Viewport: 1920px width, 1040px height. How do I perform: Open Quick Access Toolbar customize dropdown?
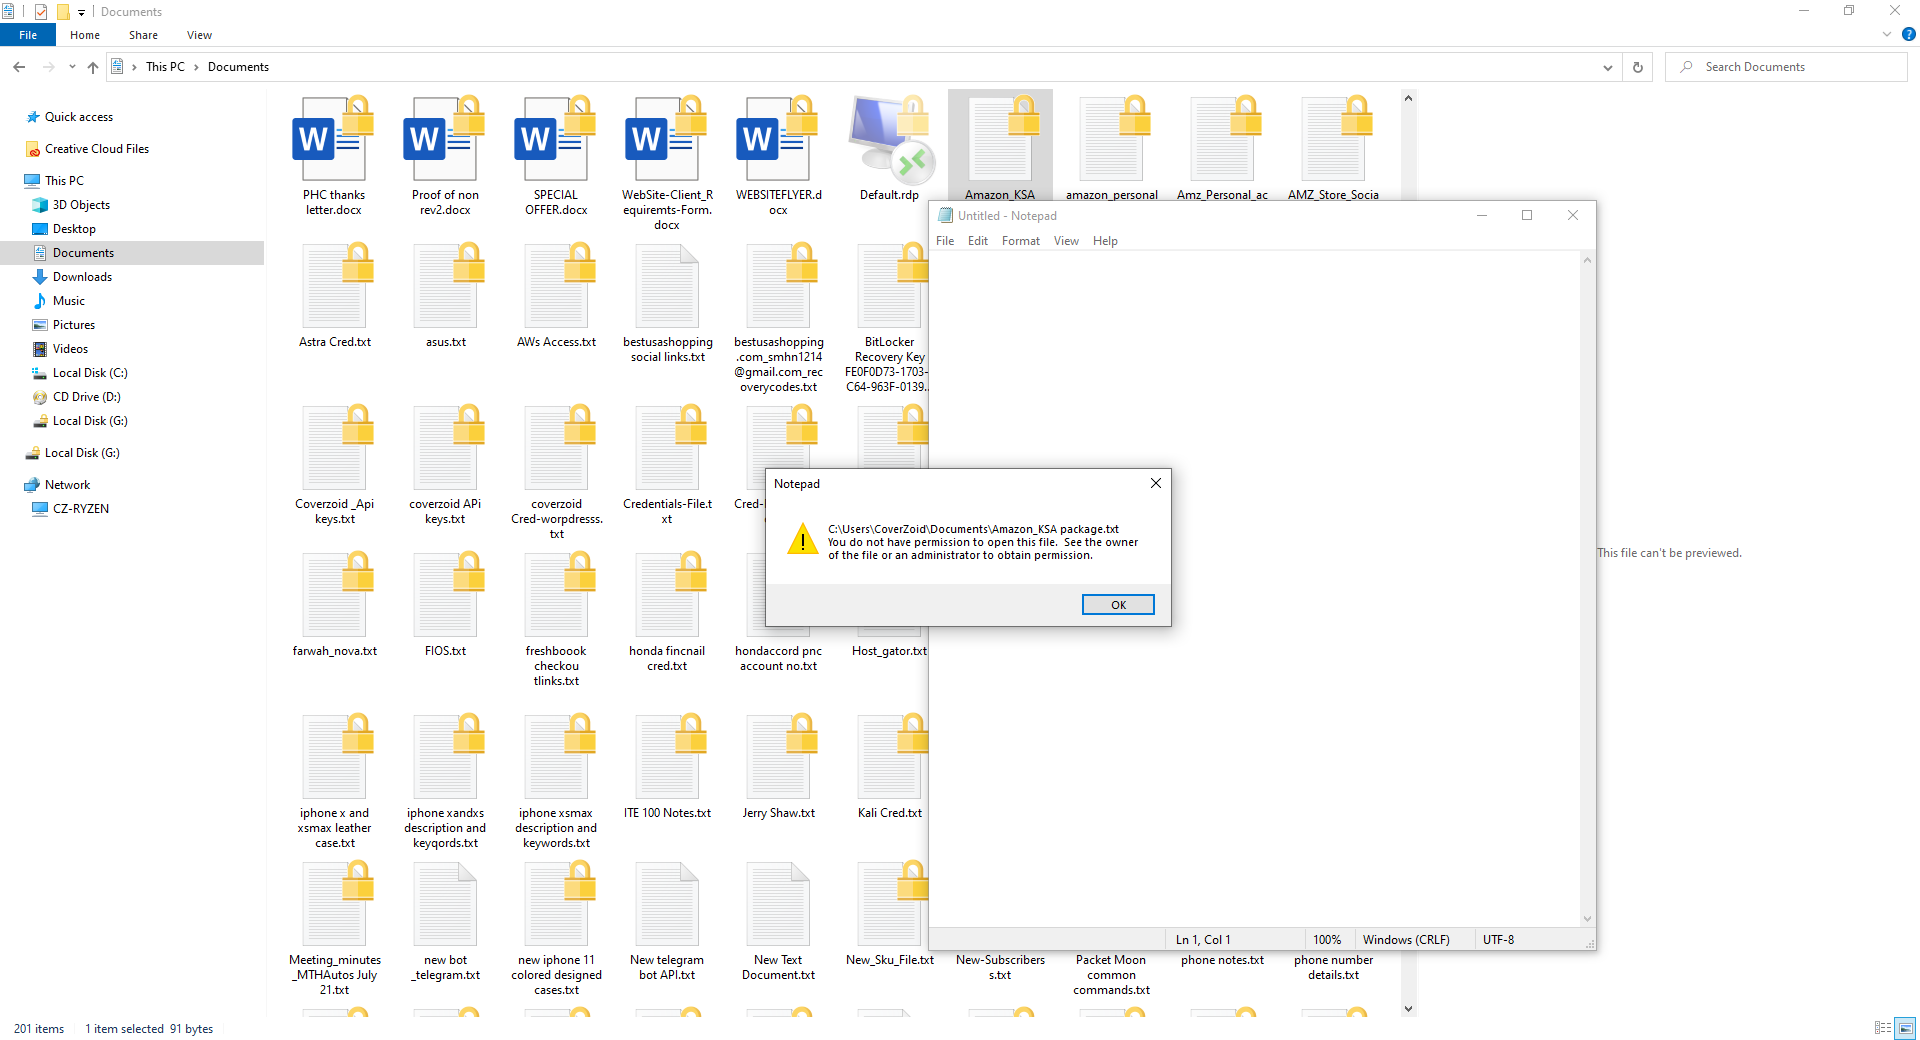(x=82, y=12)
